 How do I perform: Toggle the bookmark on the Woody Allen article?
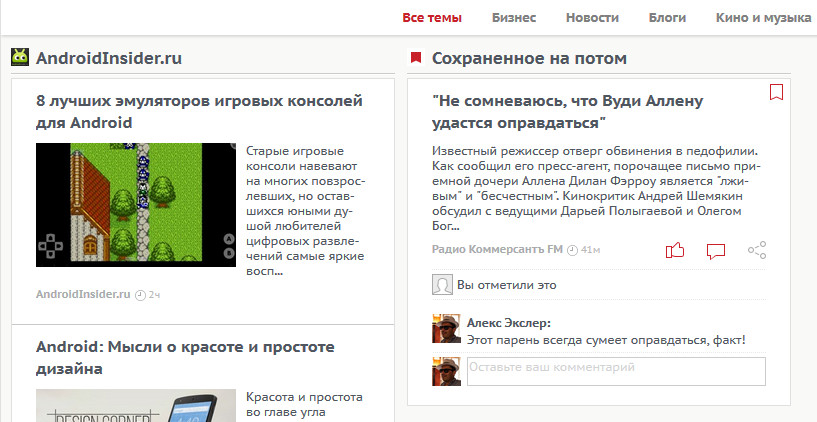point(776,93)
